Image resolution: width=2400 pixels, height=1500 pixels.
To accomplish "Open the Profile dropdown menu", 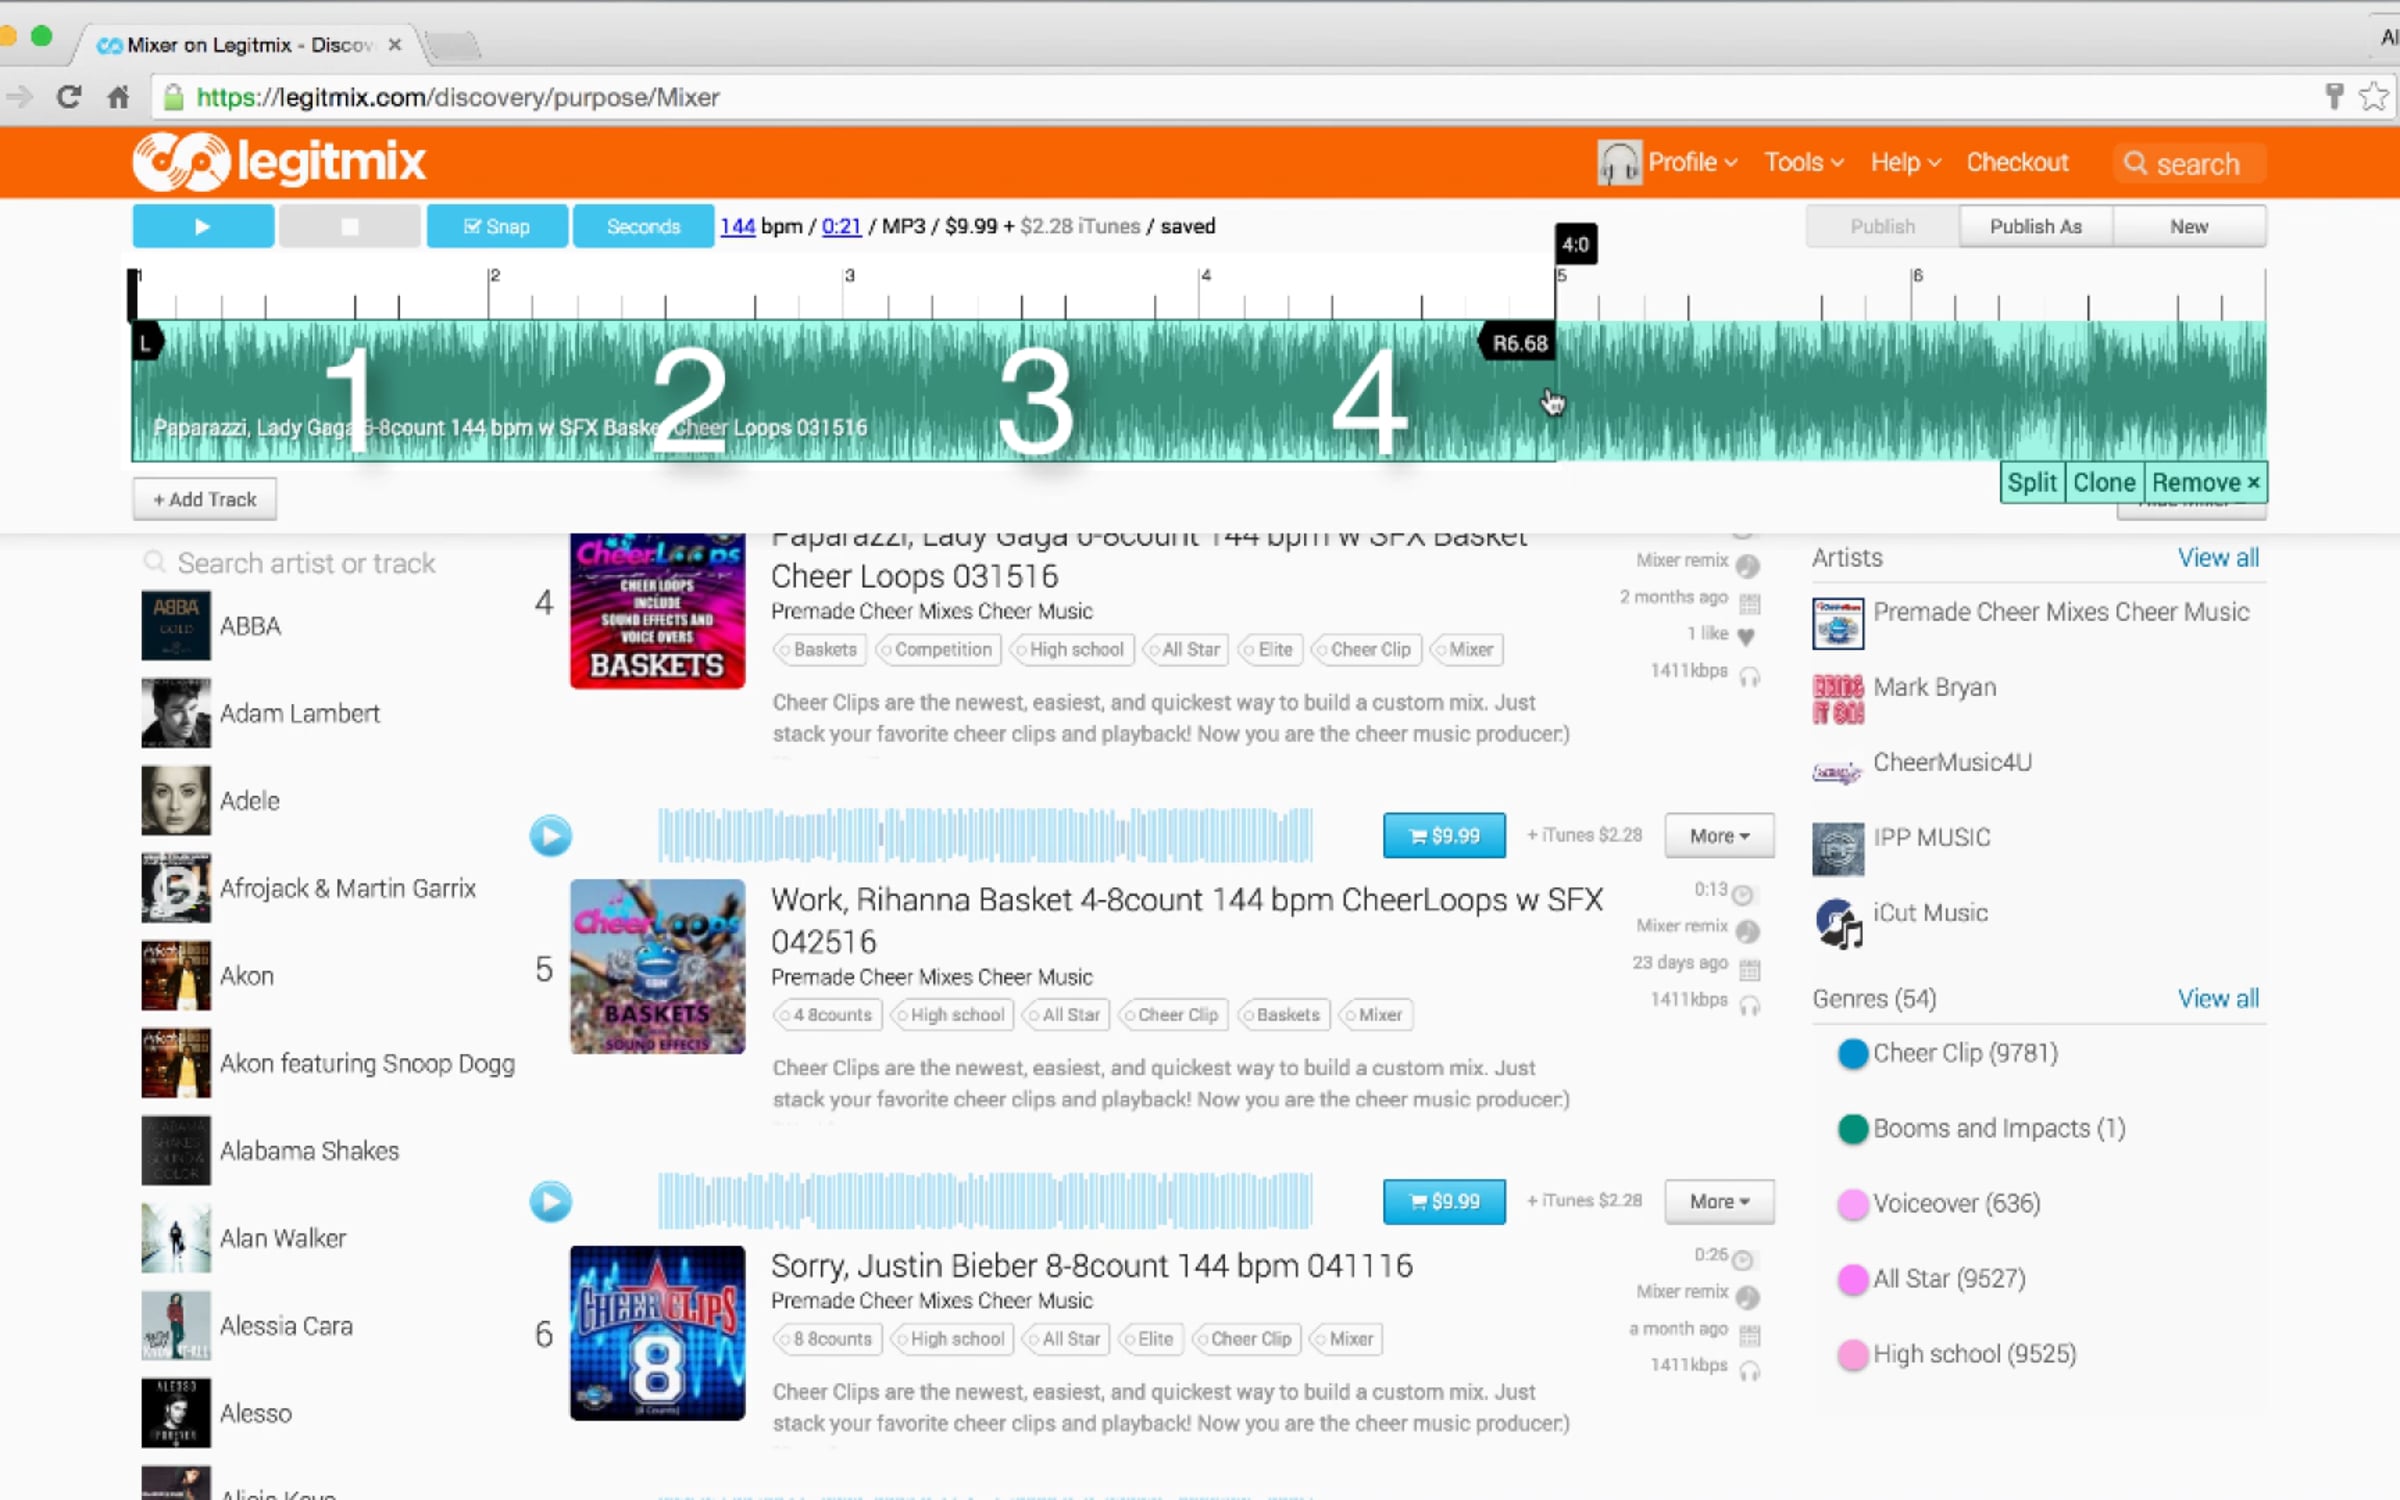I will point(1690,162).
